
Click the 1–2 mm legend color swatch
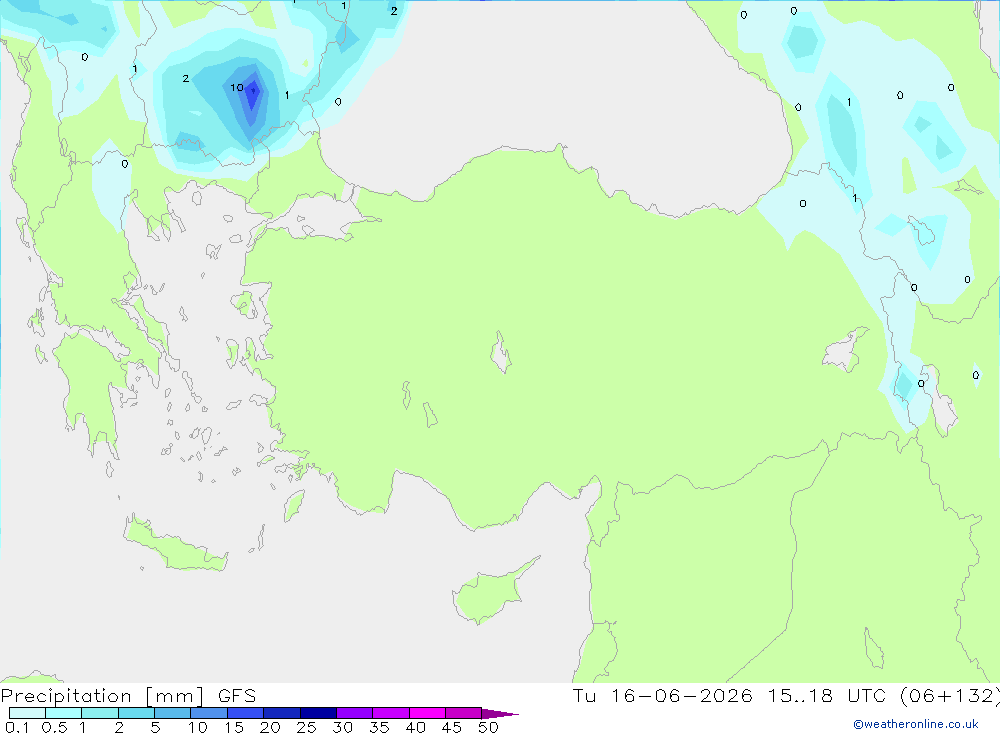coord(100,713)
